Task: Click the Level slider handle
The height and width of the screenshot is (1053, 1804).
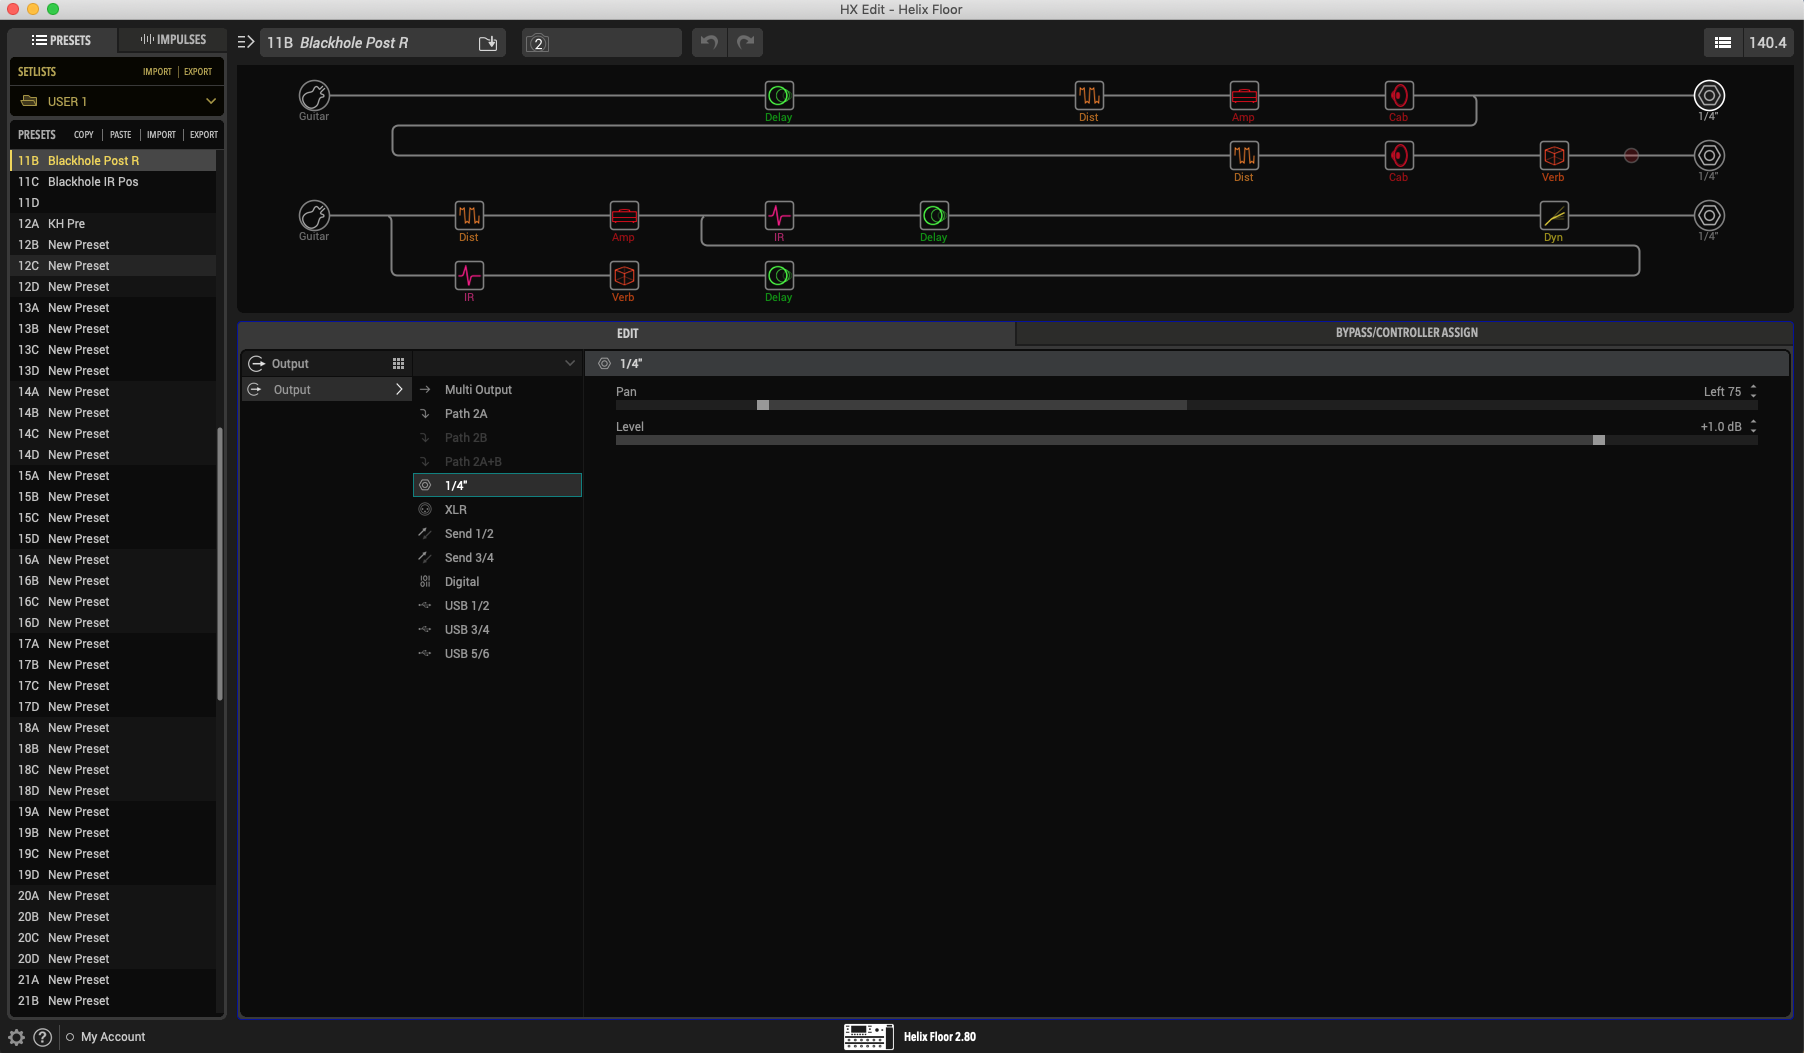Action: coord(1598,440)
